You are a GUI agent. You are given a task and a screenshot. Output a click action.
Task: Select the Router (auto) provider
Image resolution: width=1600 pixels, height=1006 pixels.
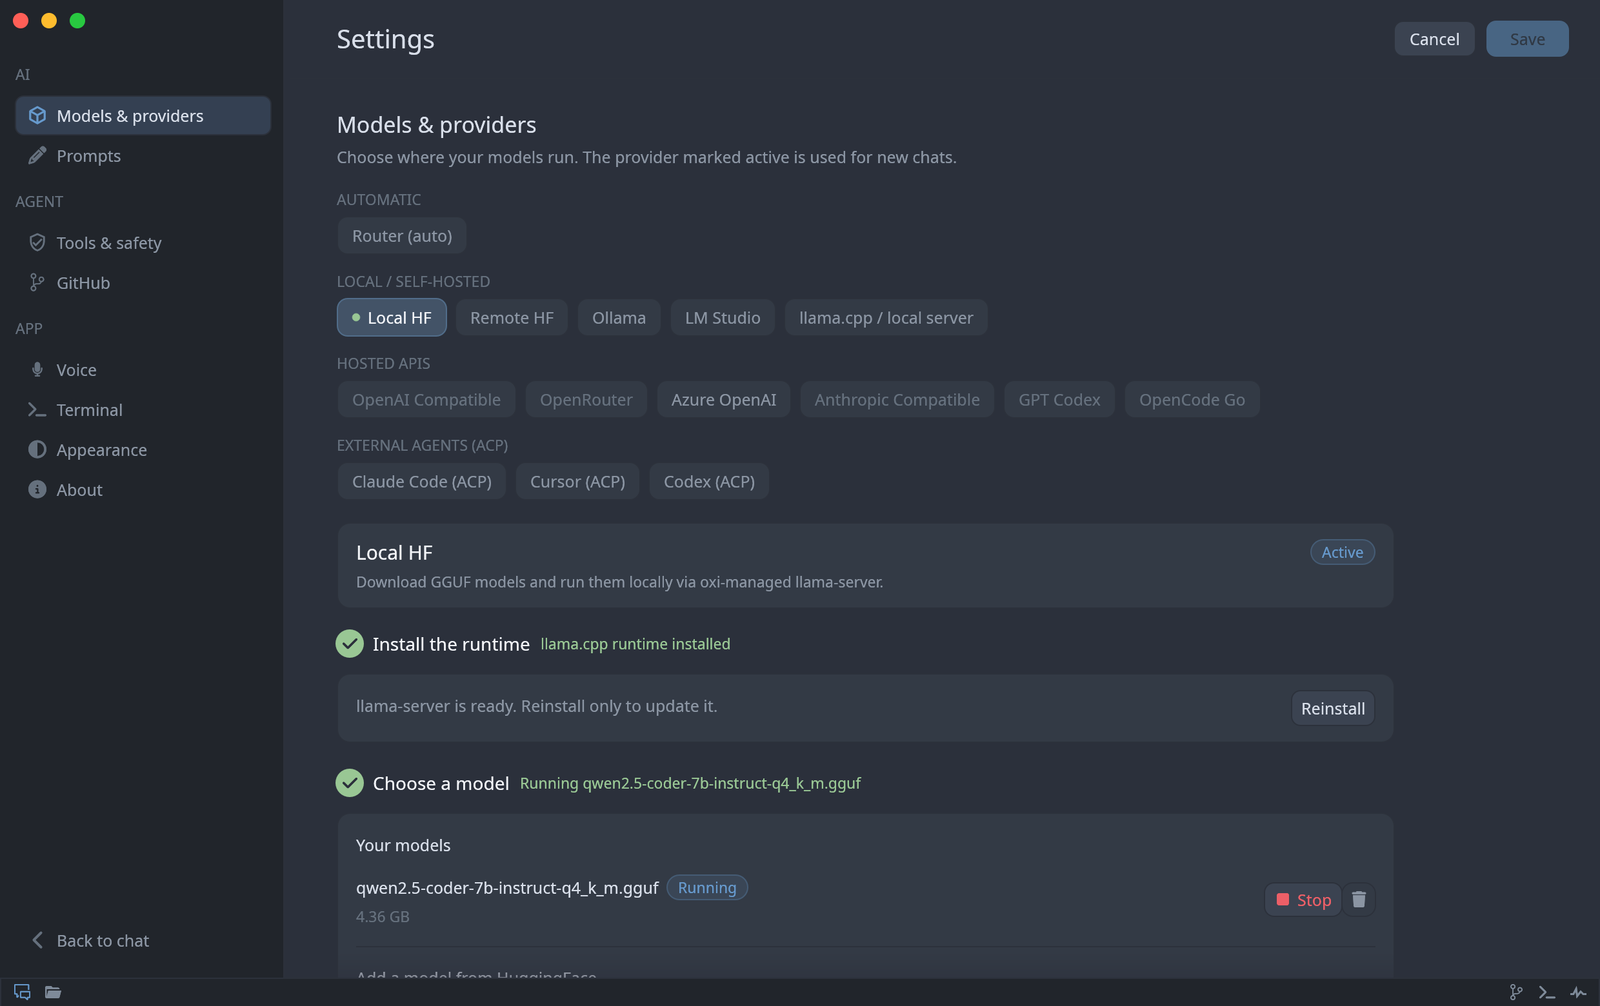point(402,236)
